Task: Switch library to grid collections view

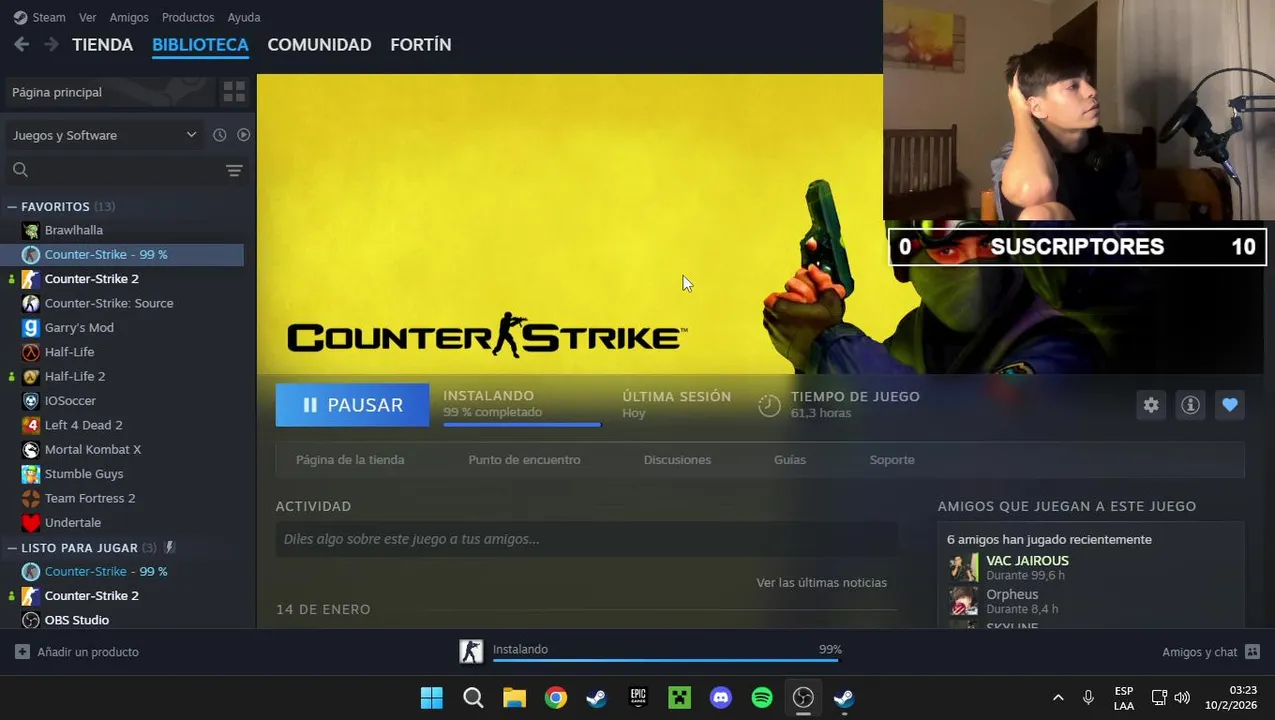Action: pos(234,92)
